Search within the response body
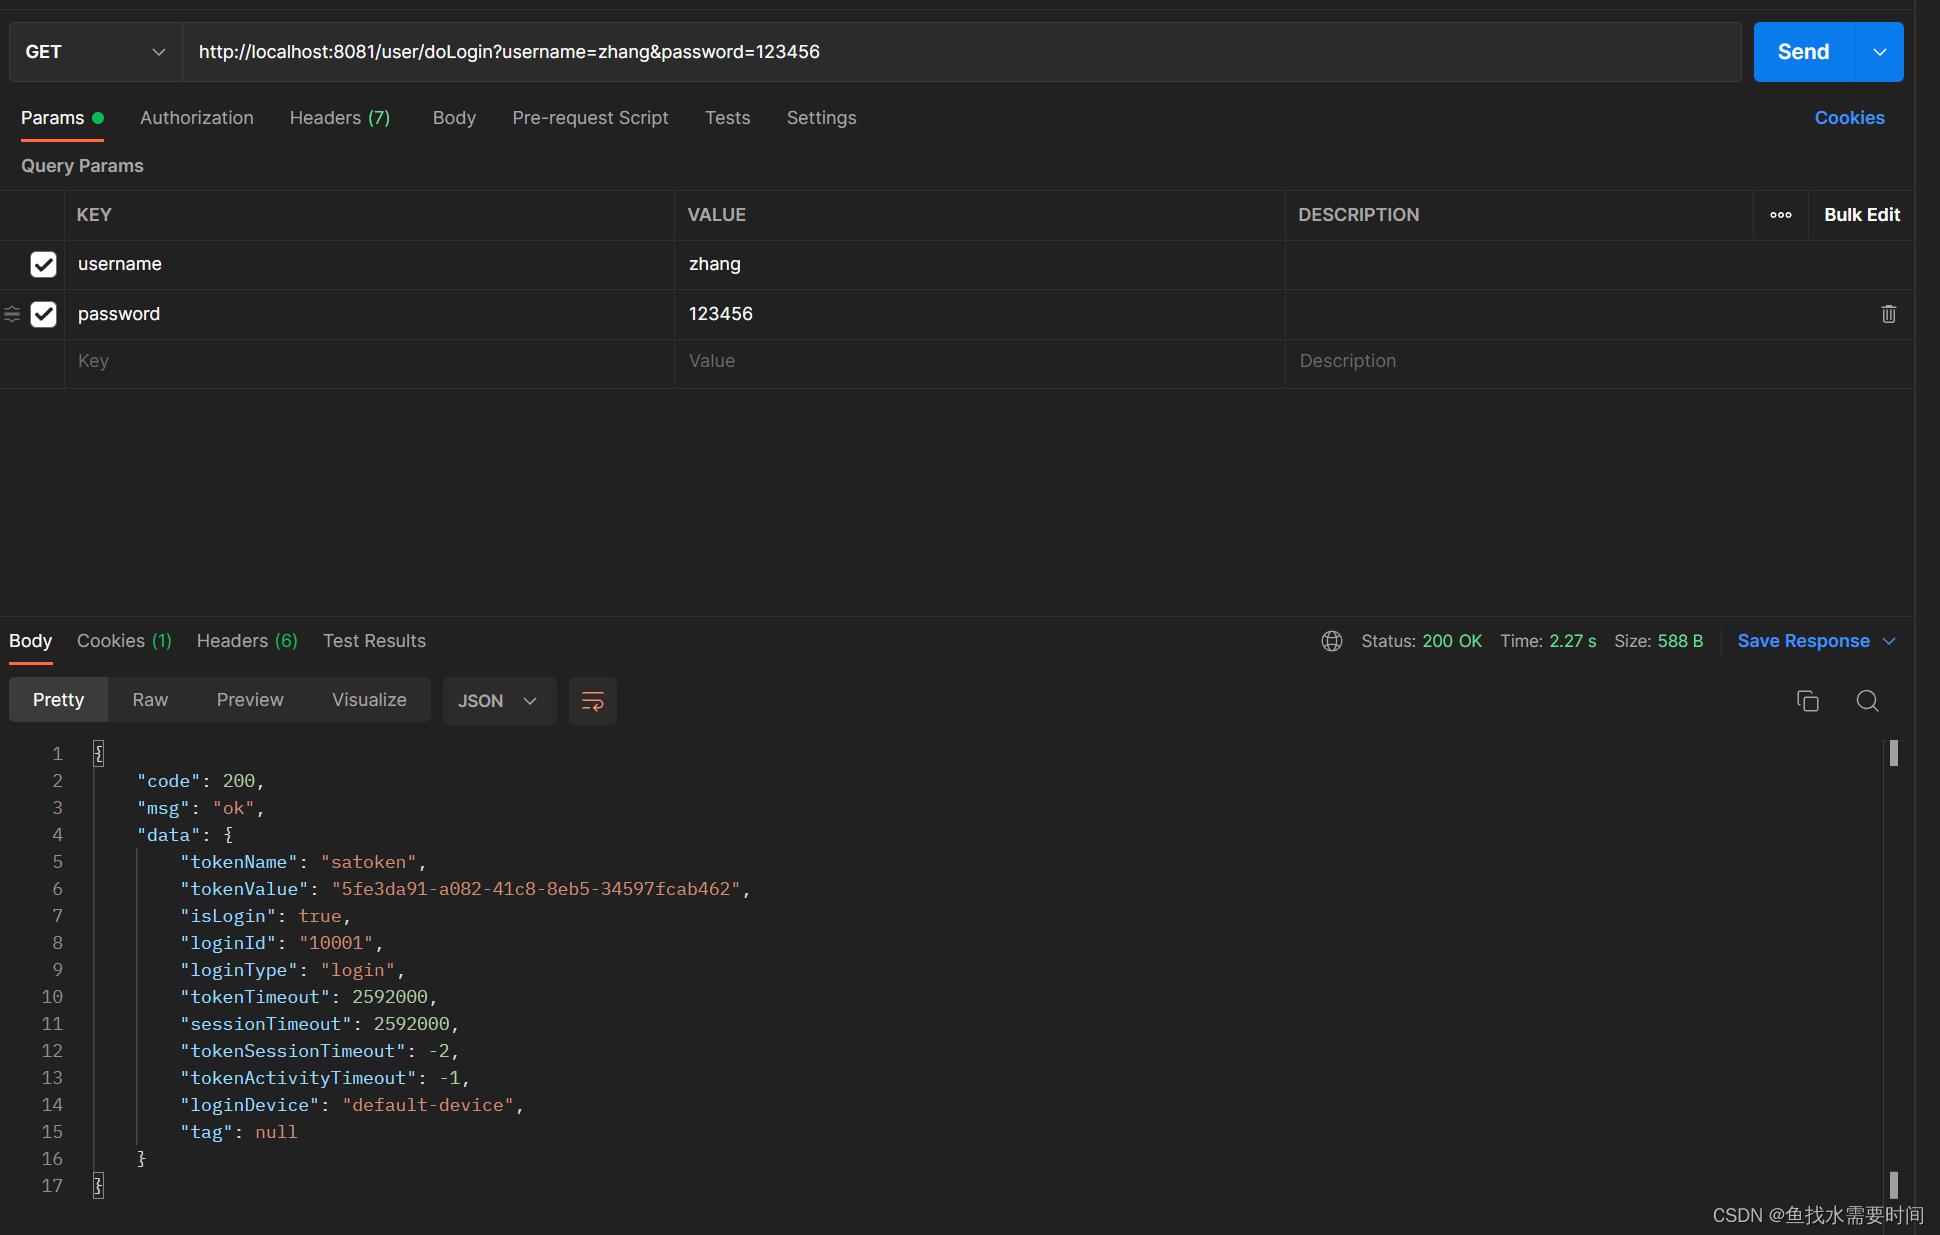Image resolution: width=1940 pixels, height=1235 pixels. (x=1867, y=701)
